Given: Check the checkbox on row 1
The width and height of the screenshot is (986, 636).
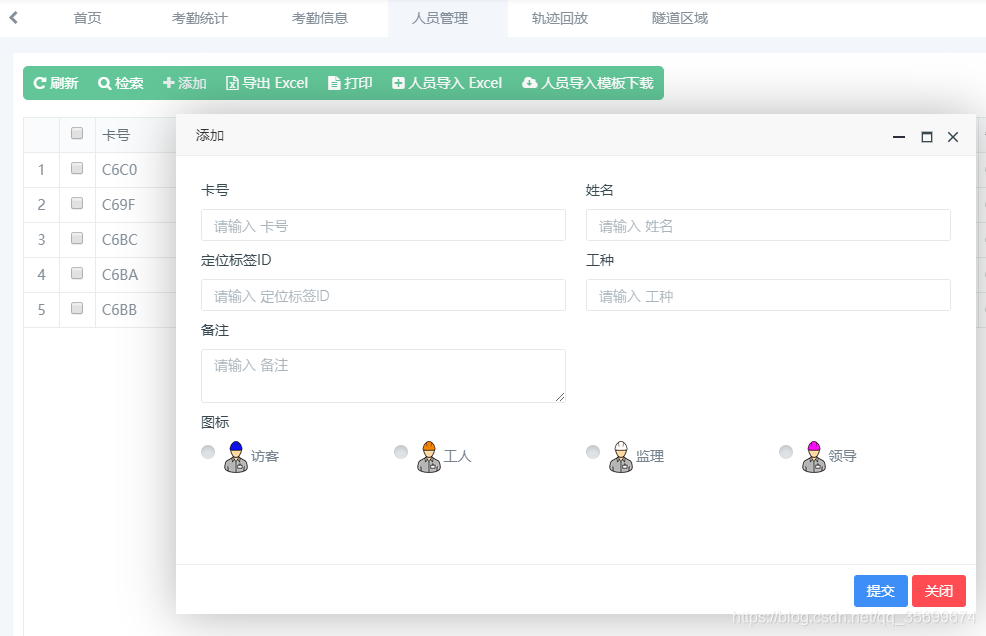Looking at the screenshot, I should 77,168.
